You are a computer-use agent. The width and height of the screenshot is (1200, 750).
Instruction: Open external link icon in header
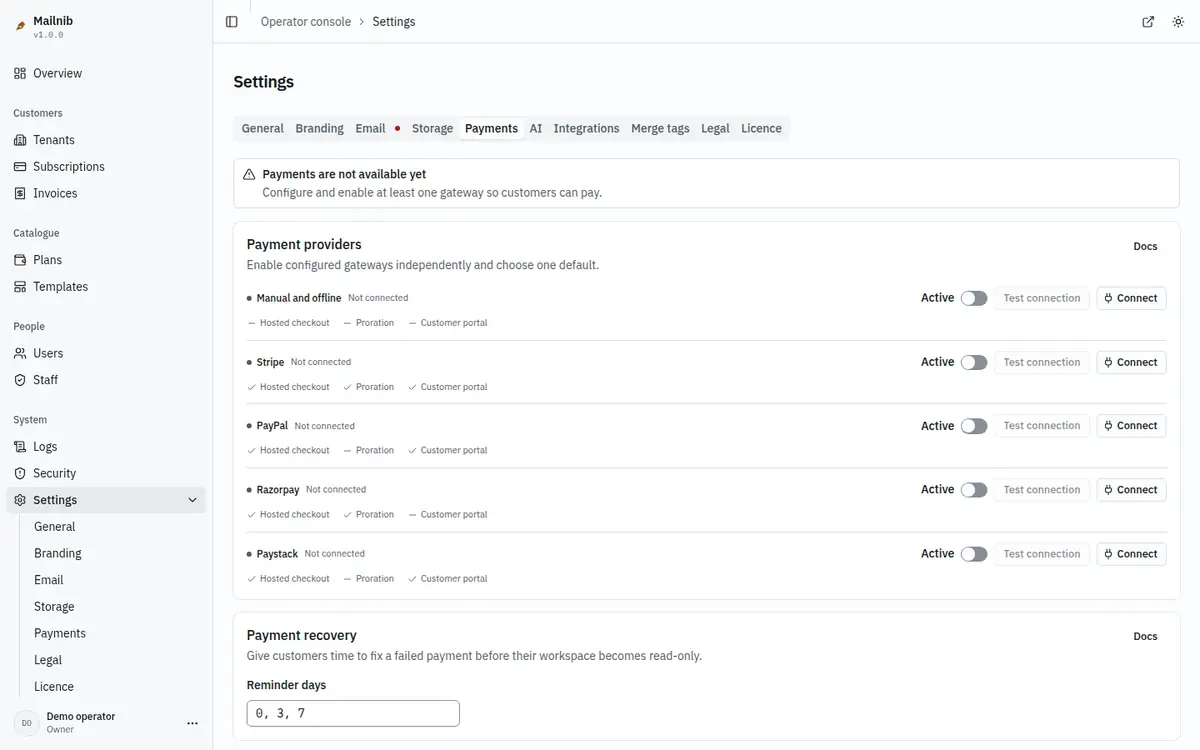pos(1148,21)
